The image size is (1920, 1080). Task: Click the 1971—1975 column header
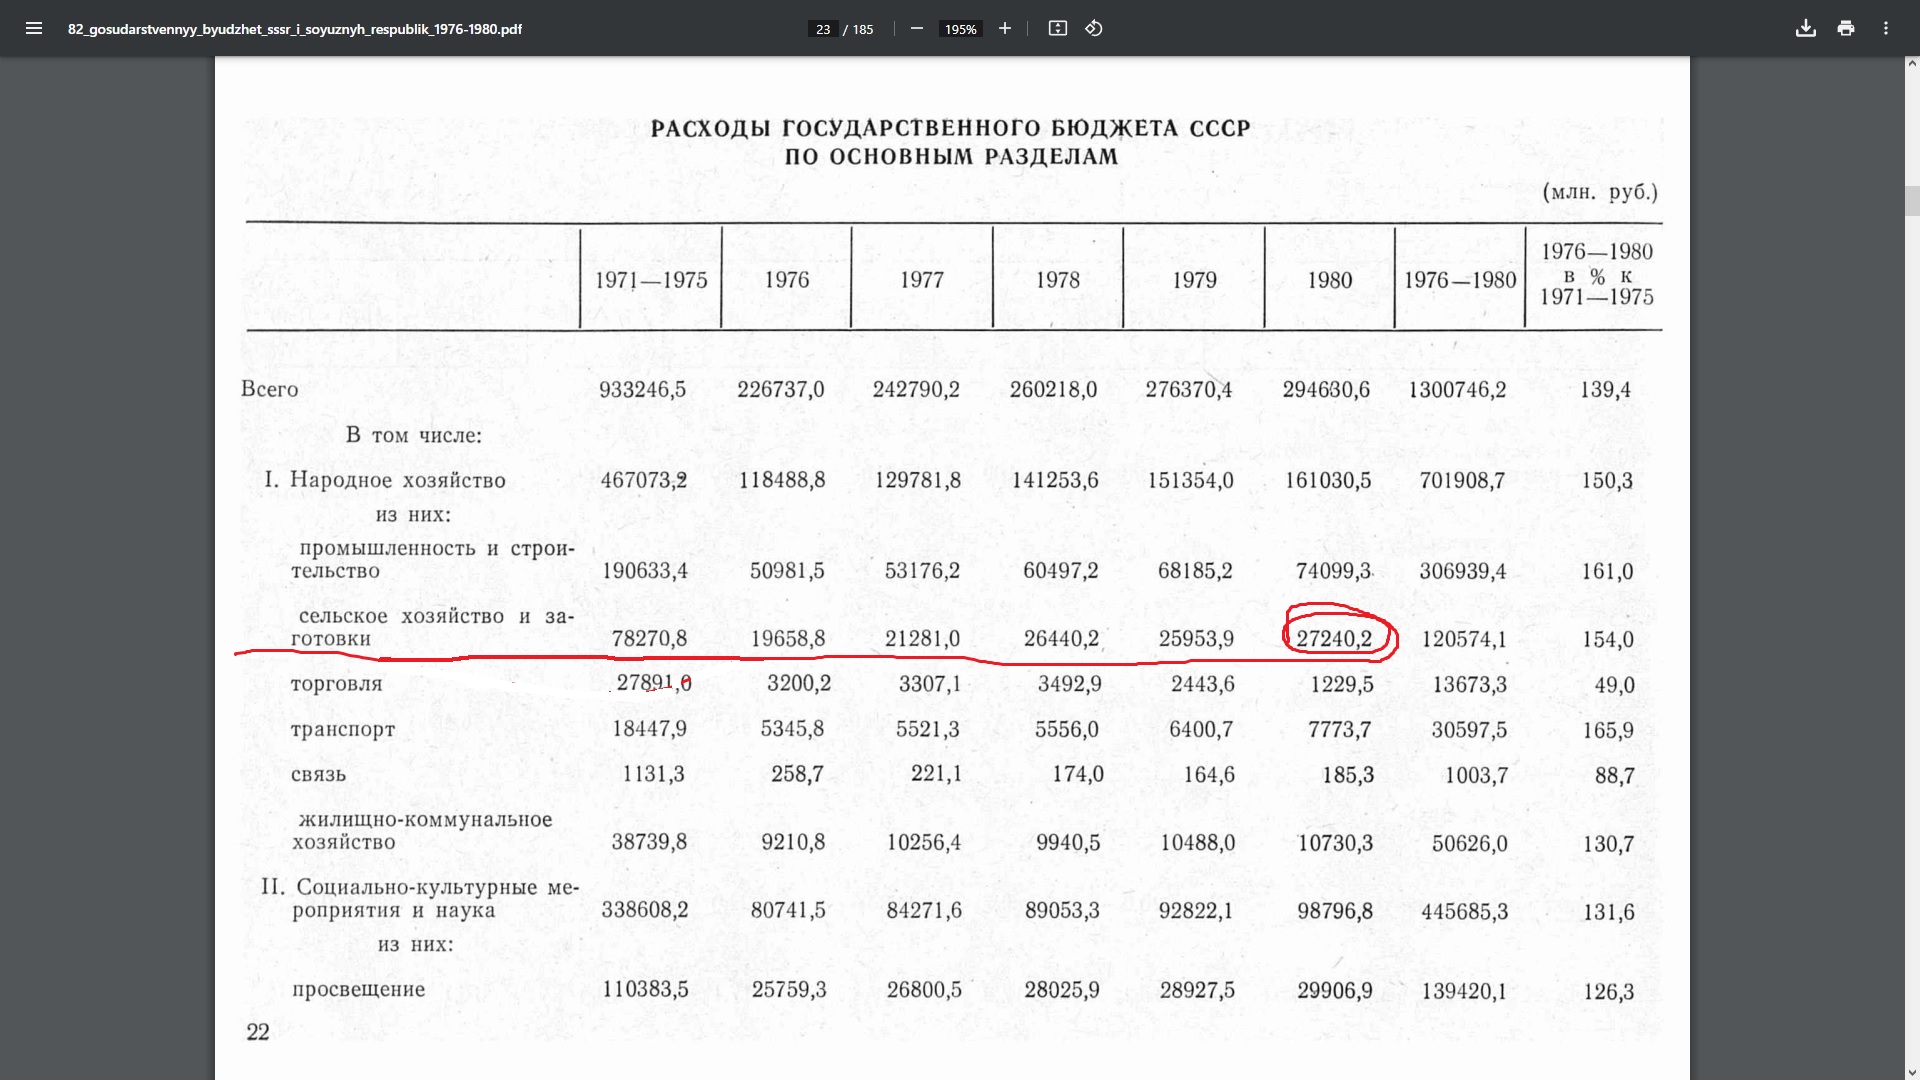coord(651,280)
